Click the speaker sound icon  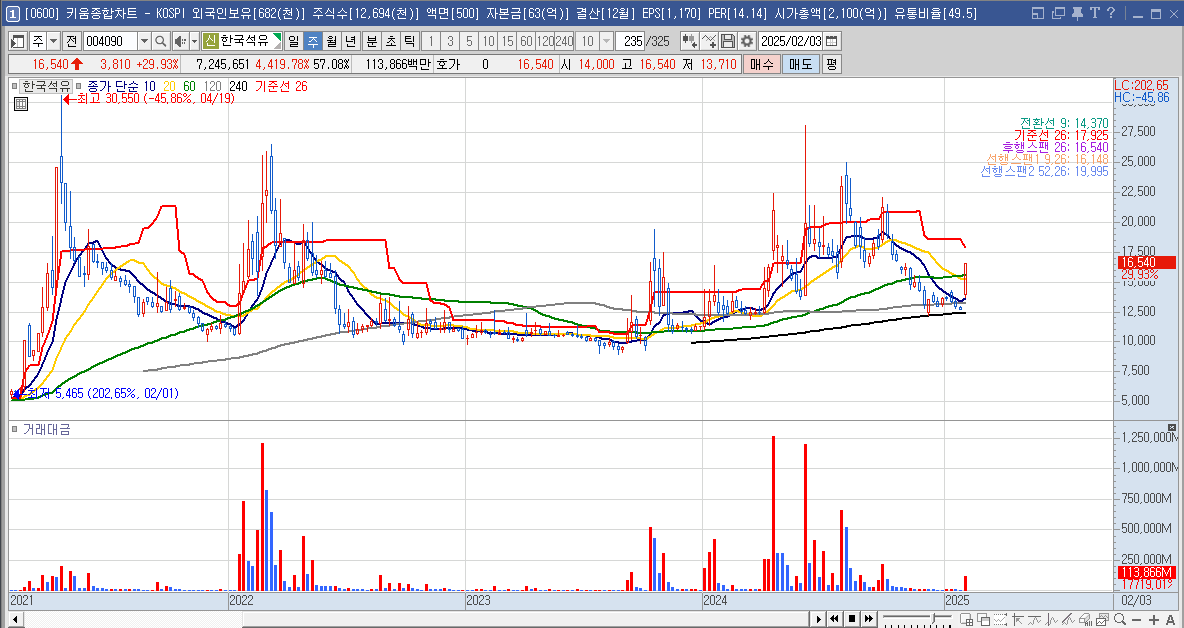[x=180, y=41]
